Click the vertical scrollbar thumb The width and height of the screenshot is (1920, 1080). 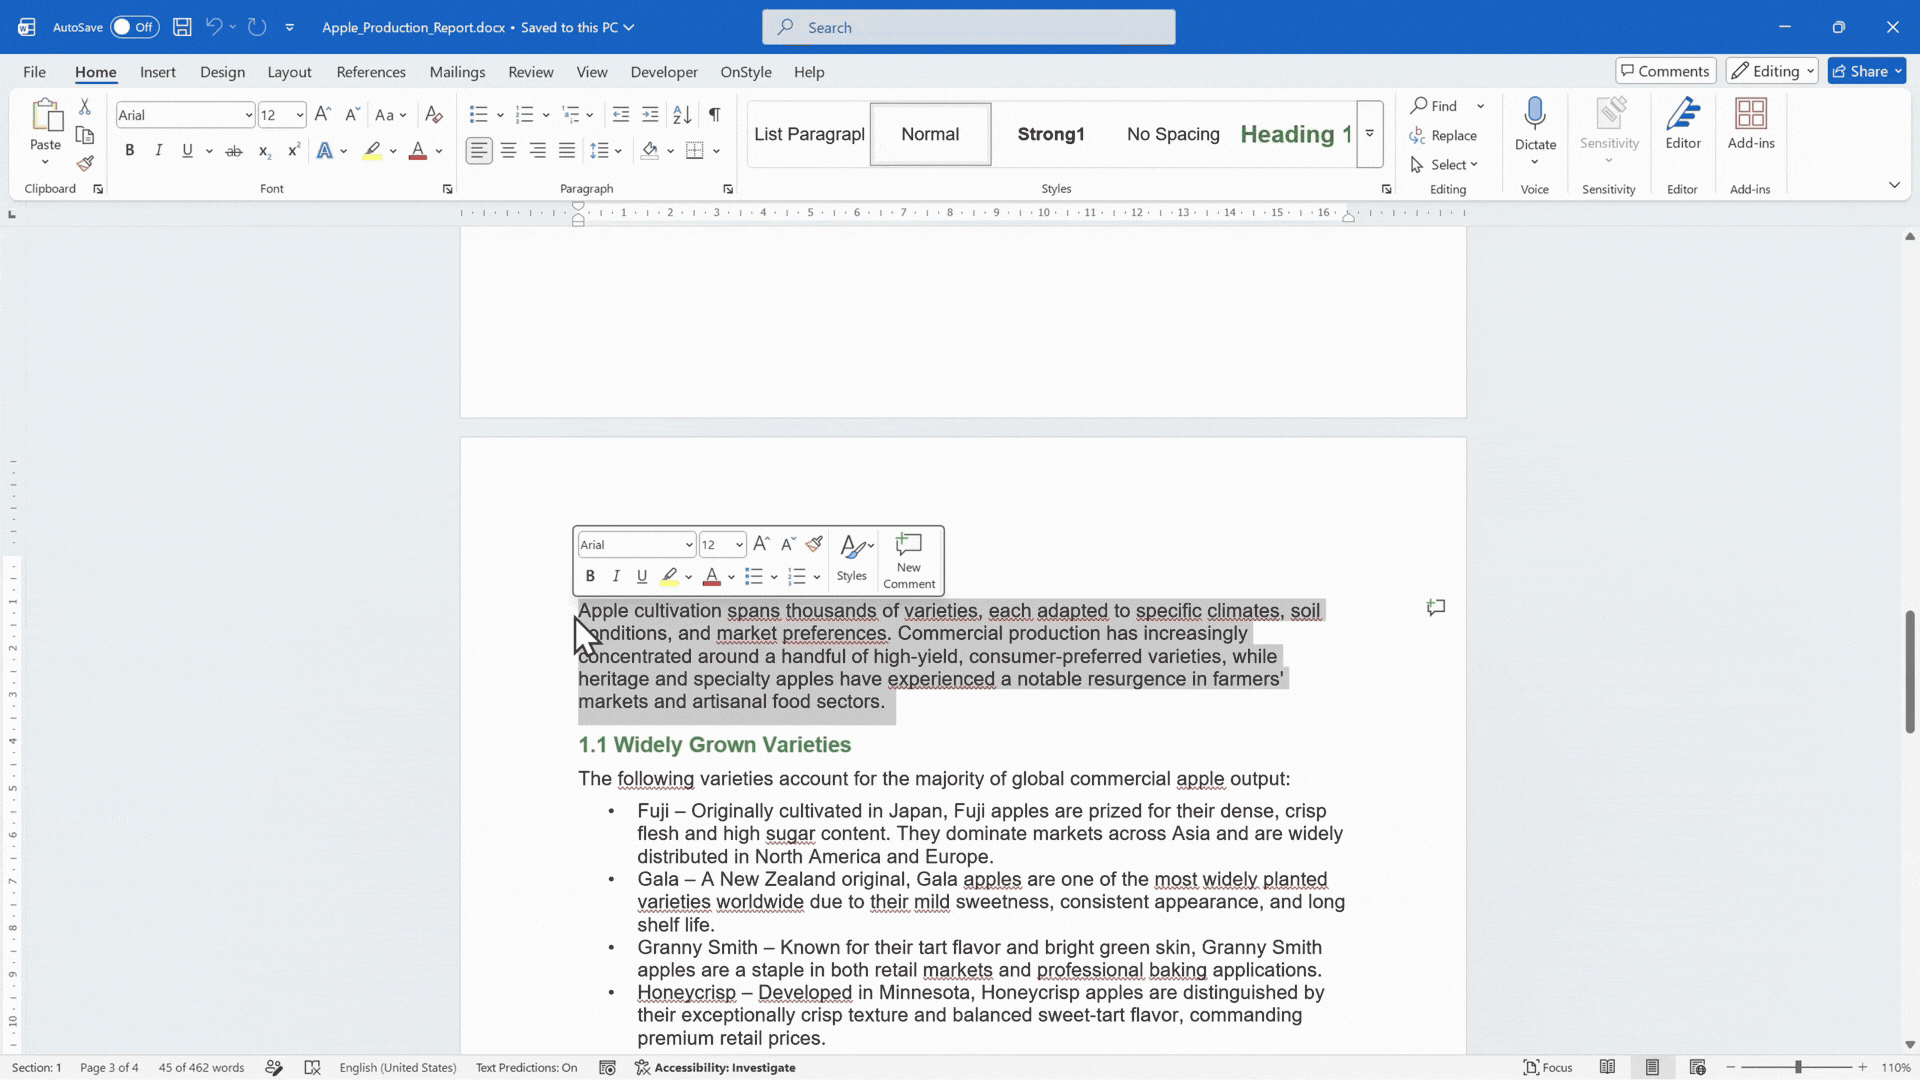tap(1909, 672)
